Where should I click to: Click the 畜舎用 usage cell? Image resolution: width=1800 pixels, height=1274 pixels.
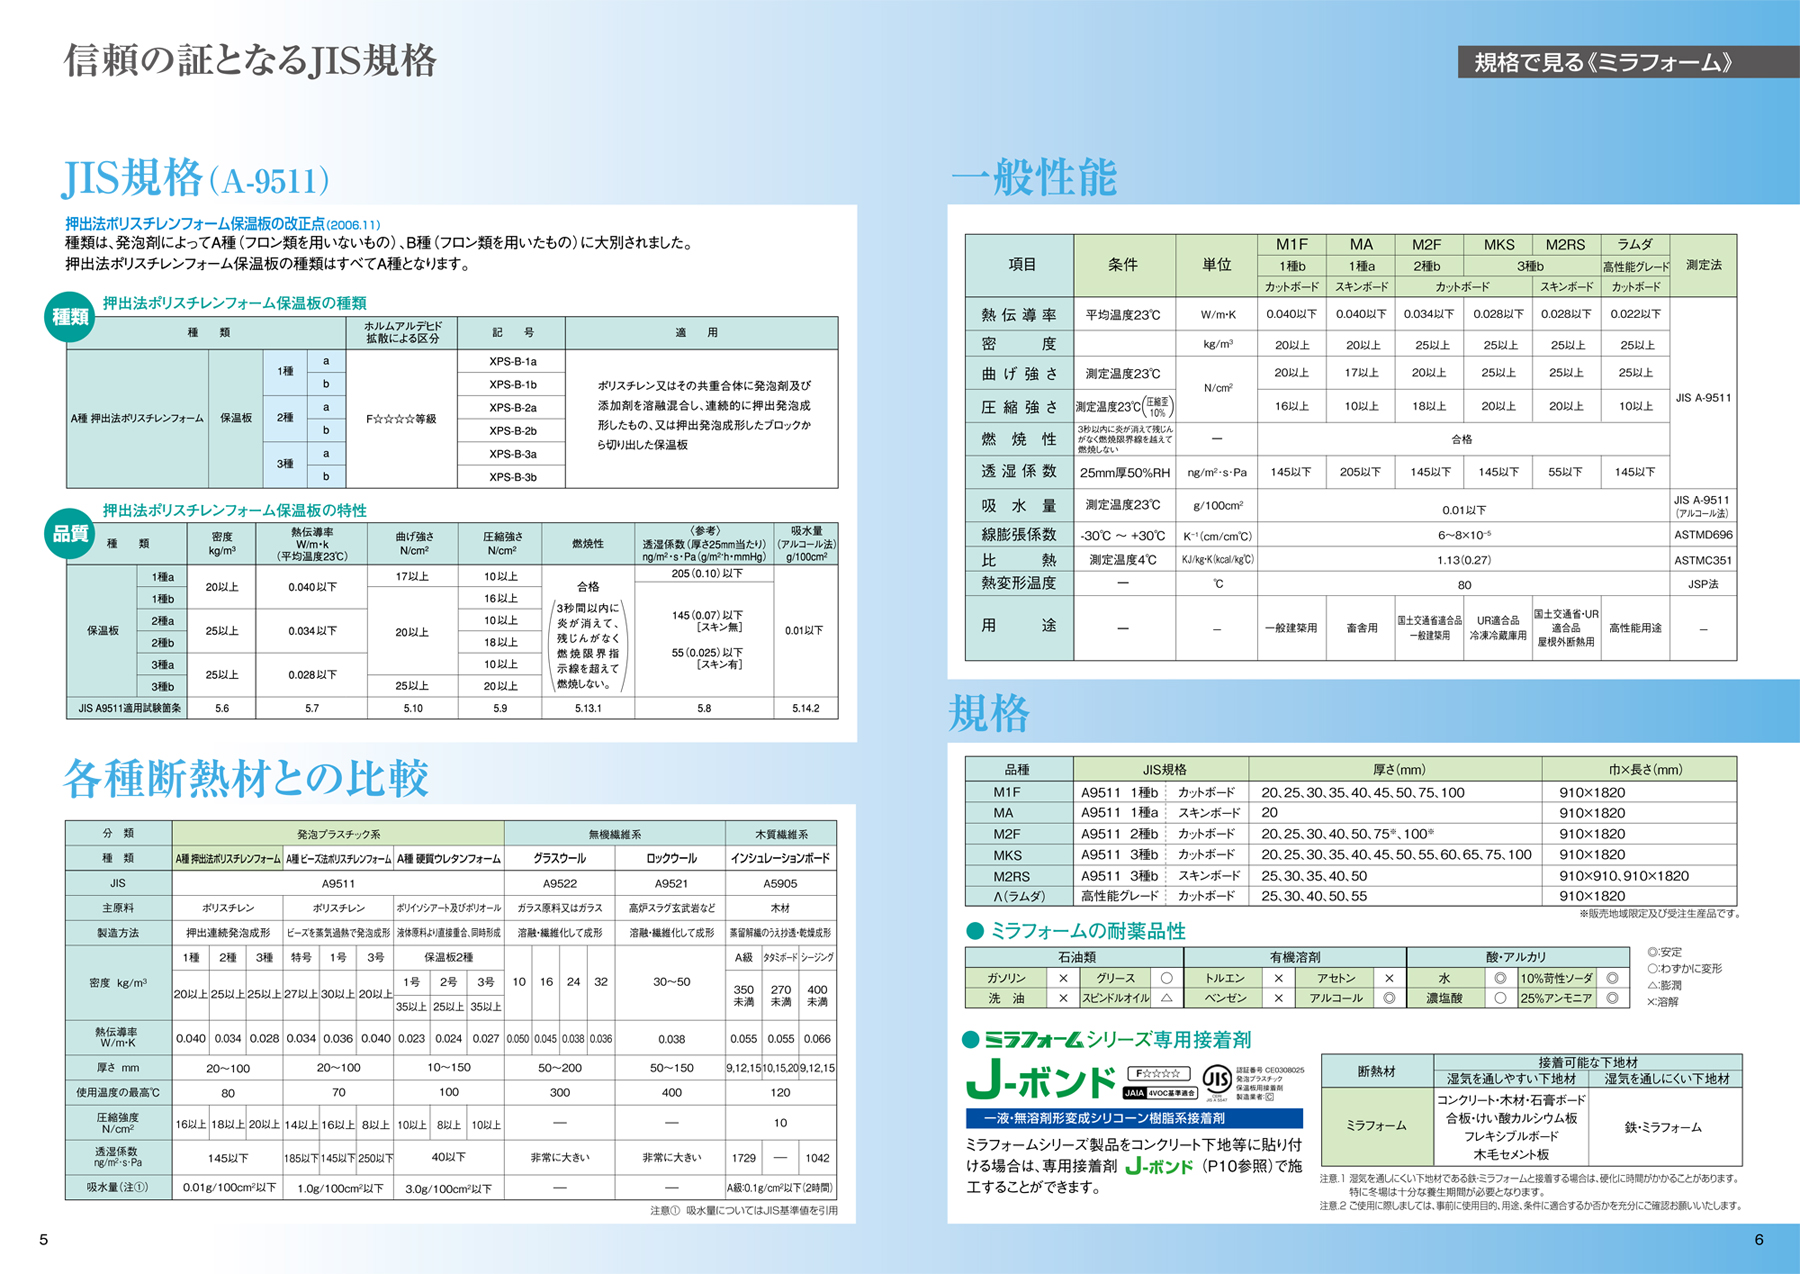(1361, 628)
